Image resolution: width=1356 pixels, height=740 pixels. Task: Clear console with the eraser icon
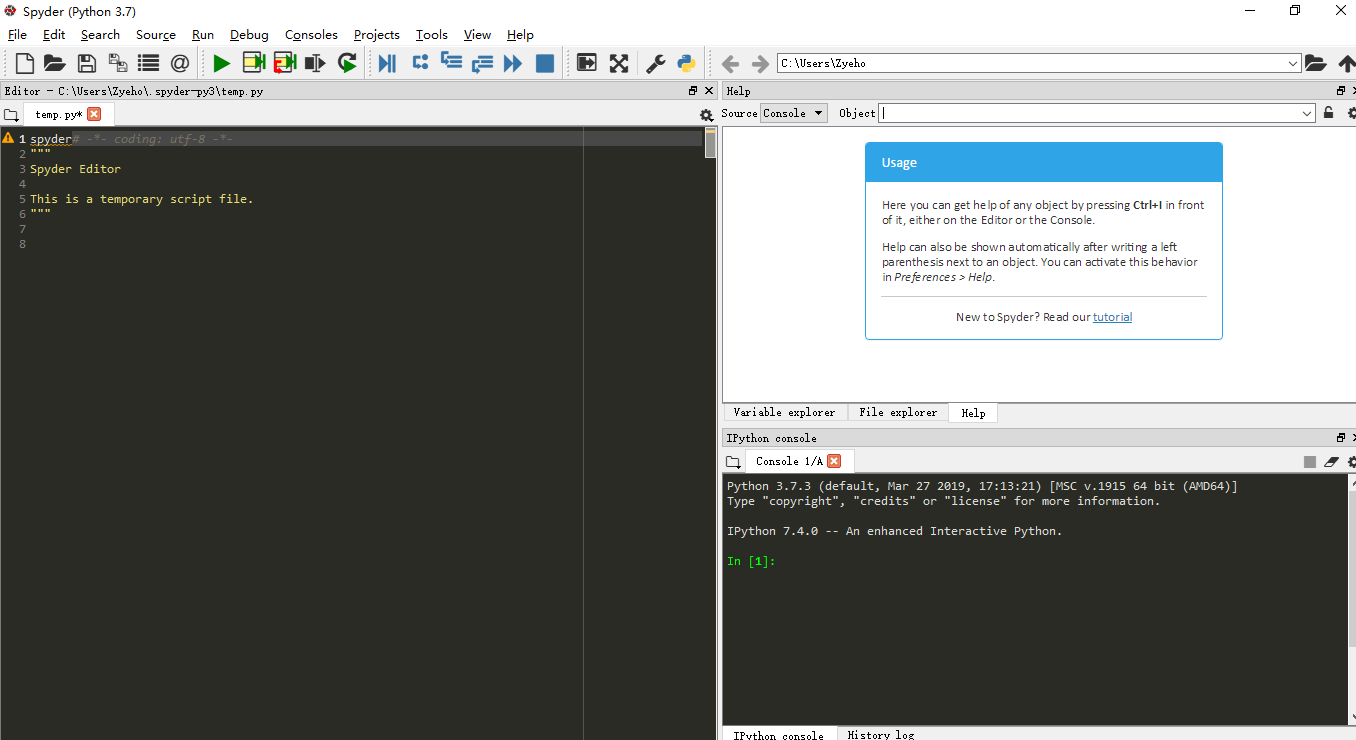[x=1331, y=462]
